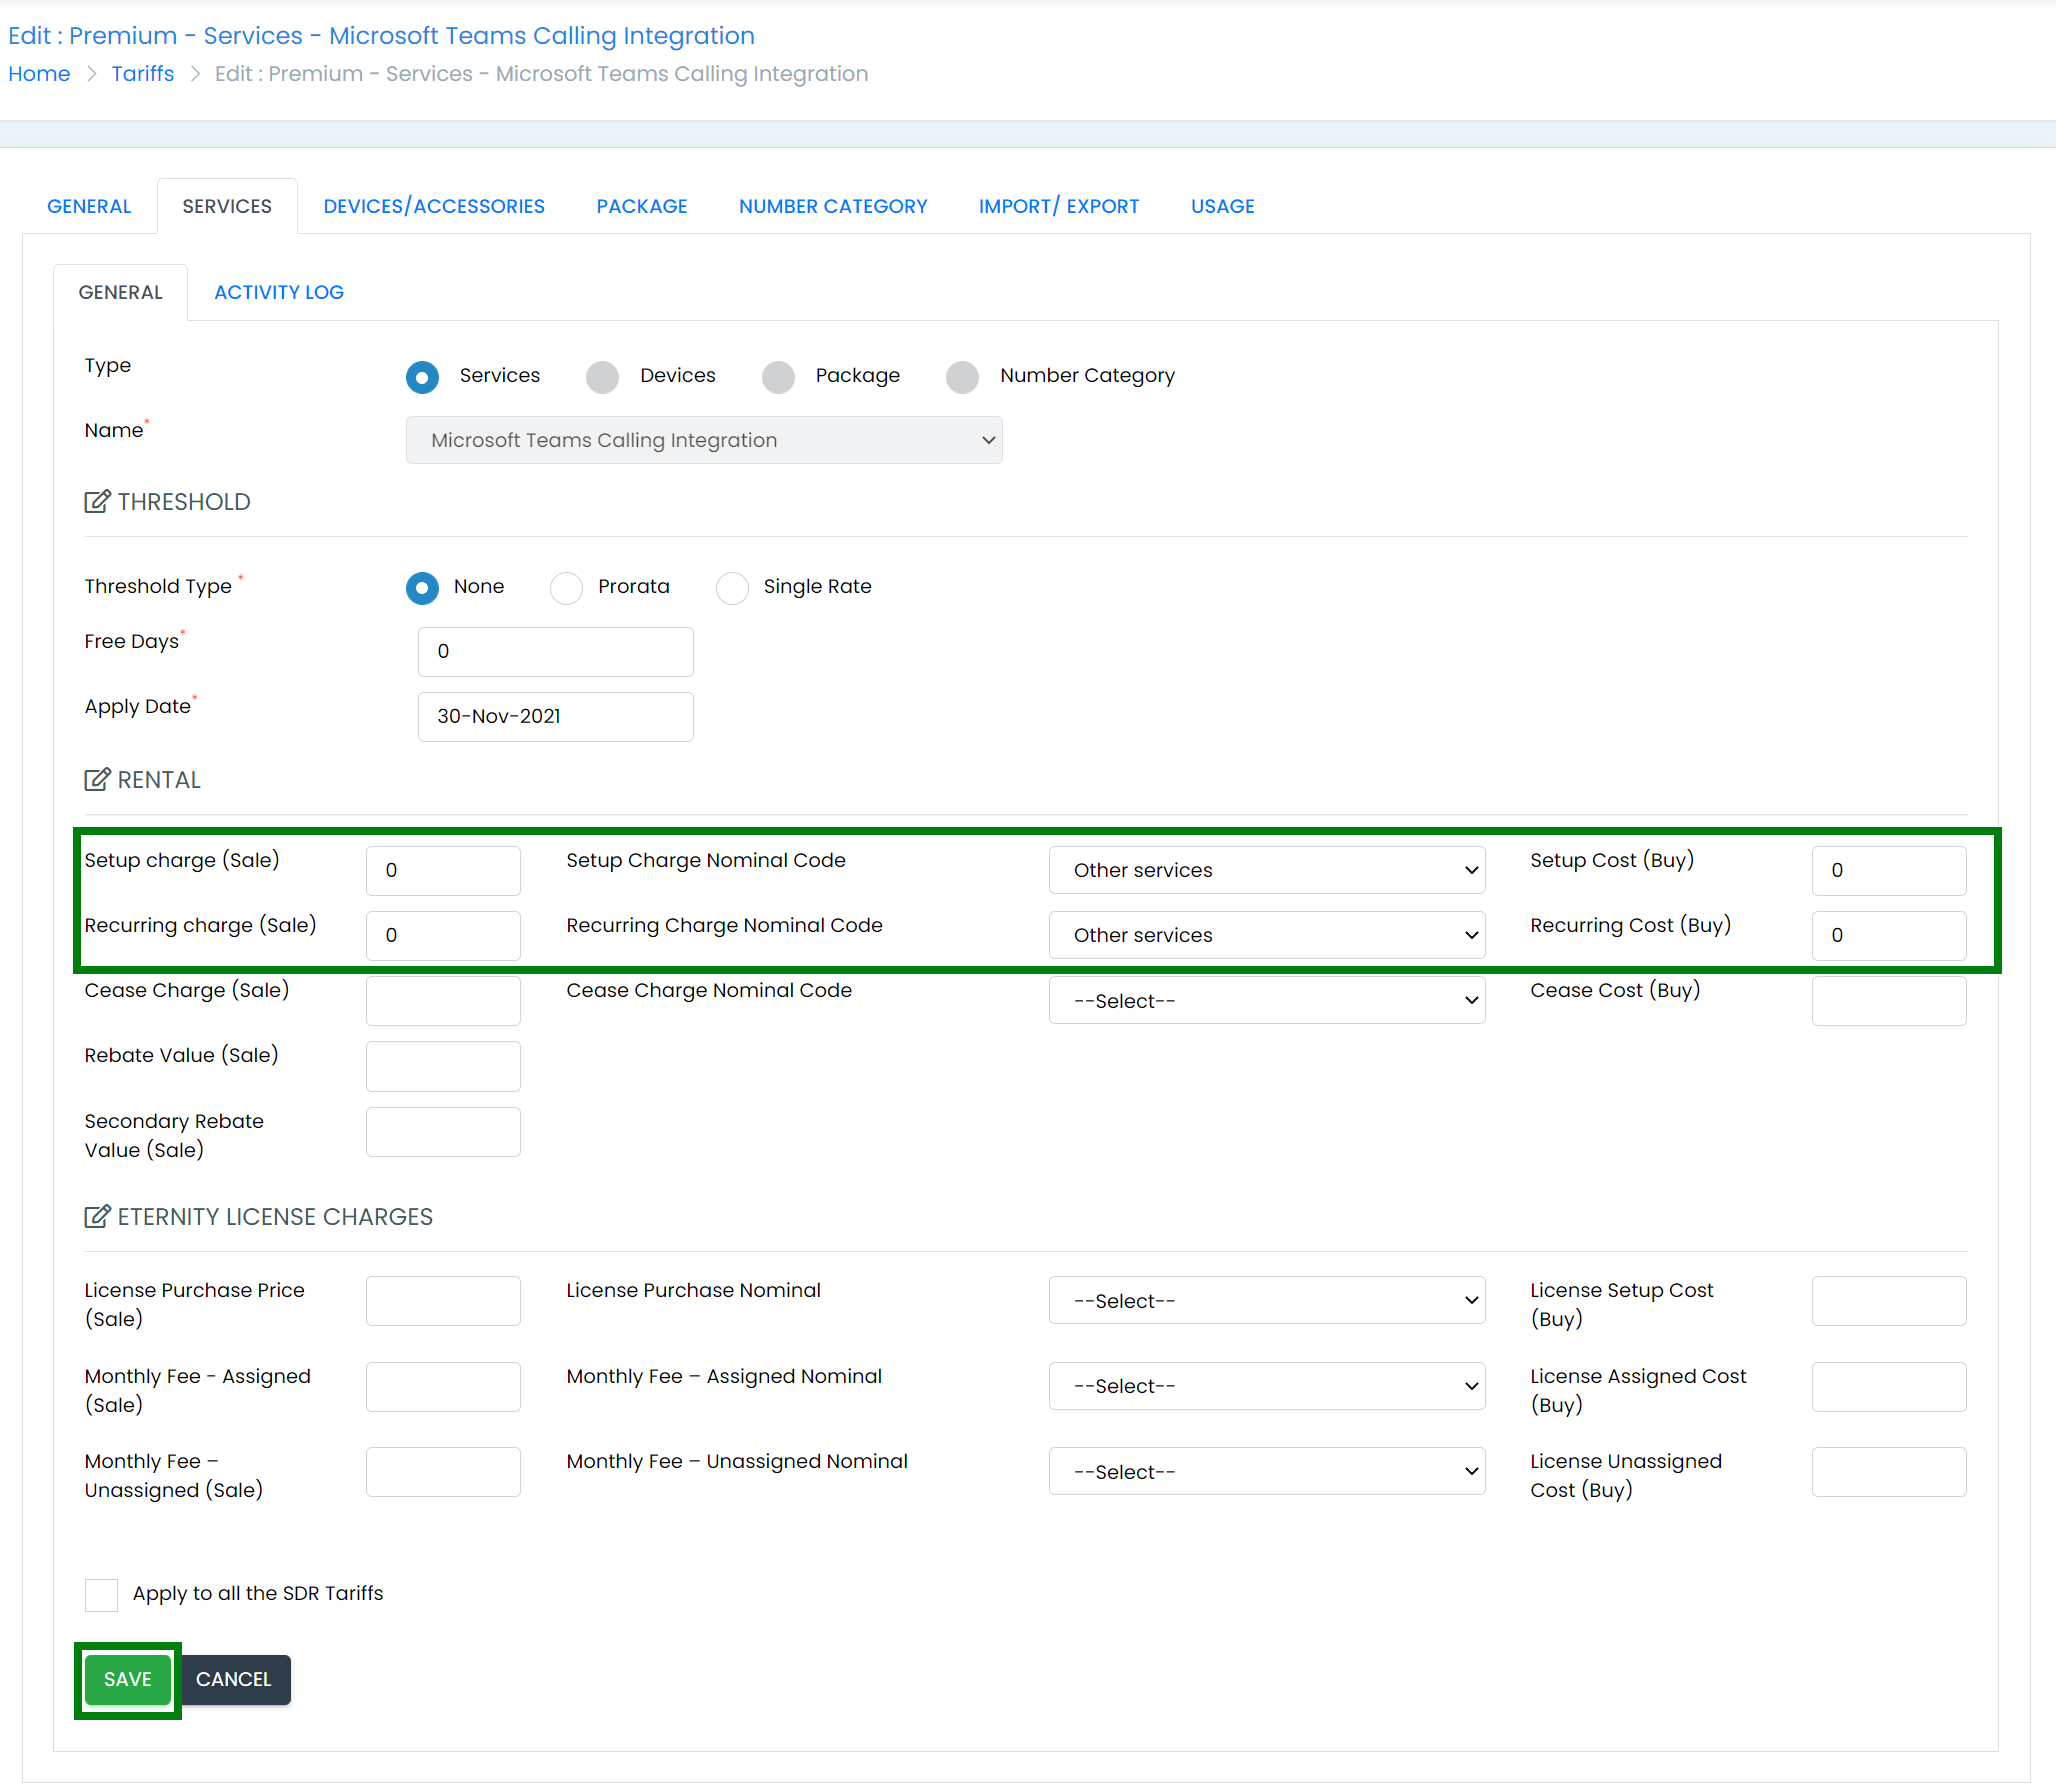
Task: Click the Eternity License Charges edit icon
Action: 97,1217
